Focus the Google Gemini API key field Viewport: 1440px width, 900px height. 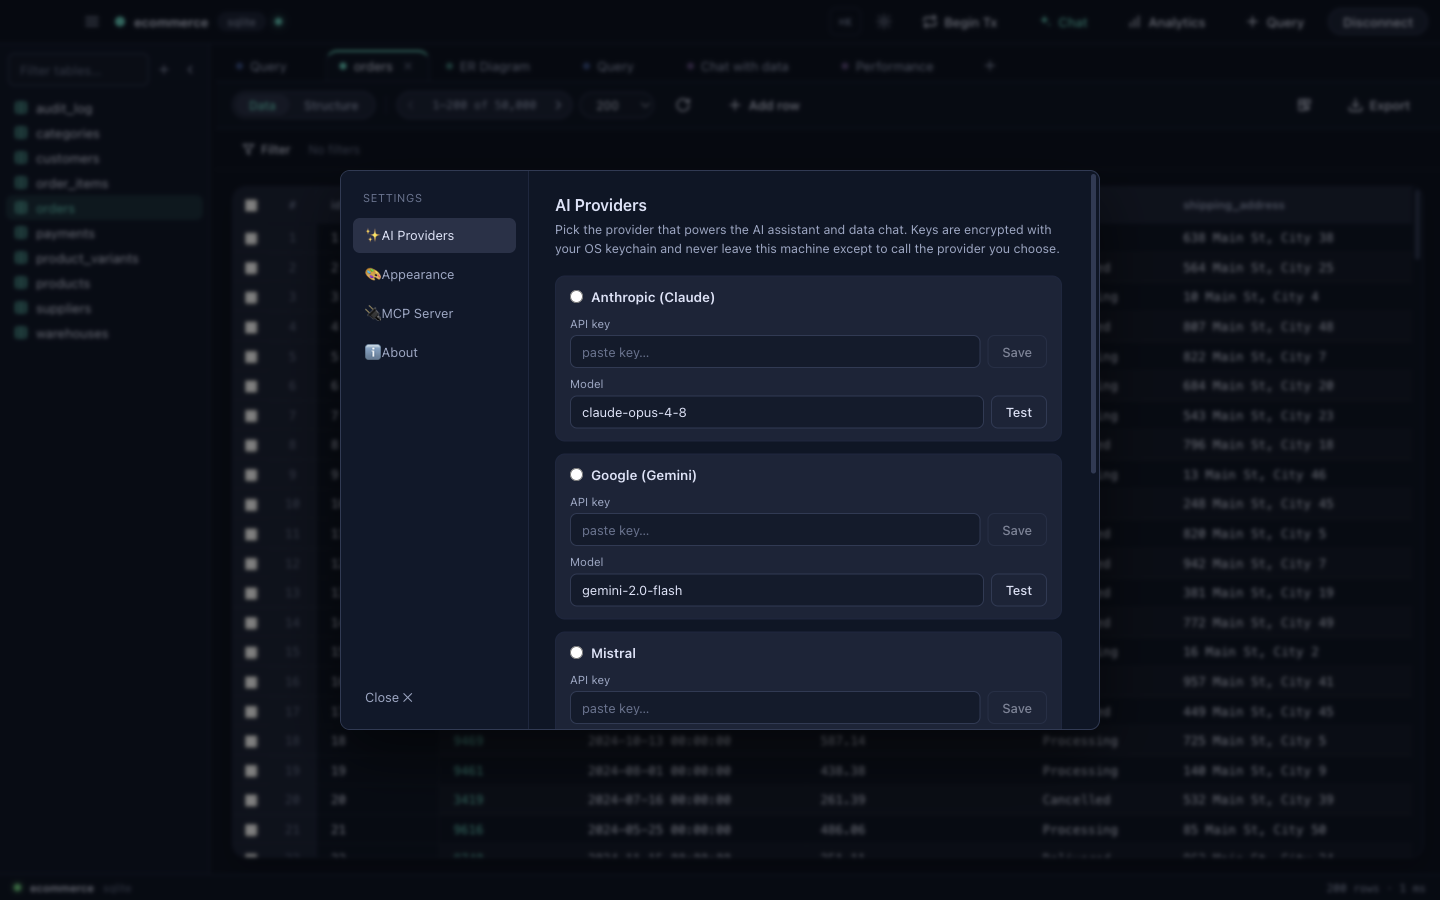[x=775, y=530]
